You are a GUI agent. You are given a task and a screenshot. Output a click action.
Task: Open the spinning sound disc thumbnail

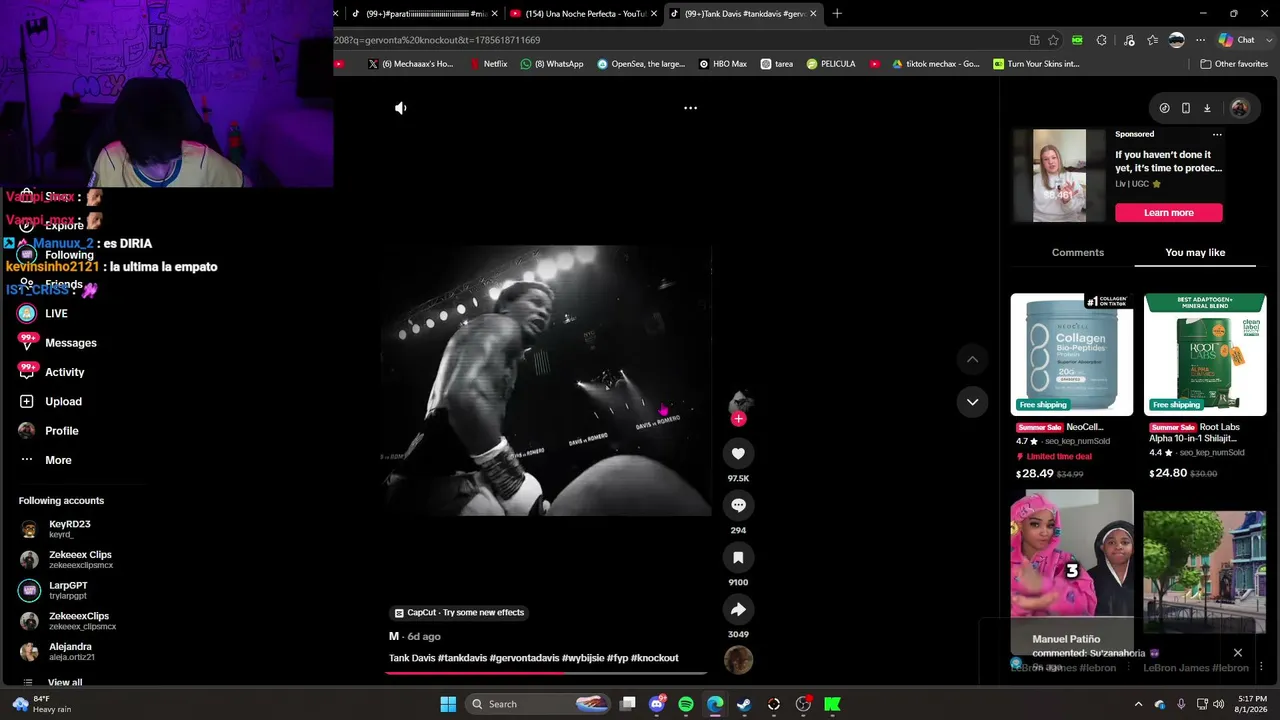point(738,660)
